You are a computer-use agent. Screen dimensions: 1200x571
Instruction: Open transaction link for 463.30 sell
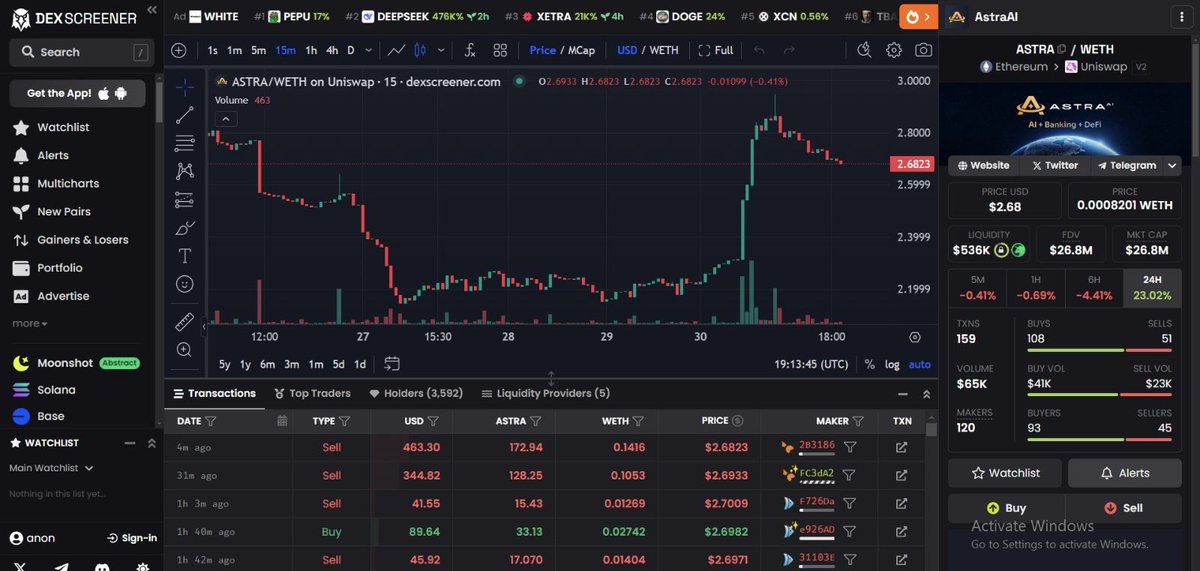click(x=901, y=448)
